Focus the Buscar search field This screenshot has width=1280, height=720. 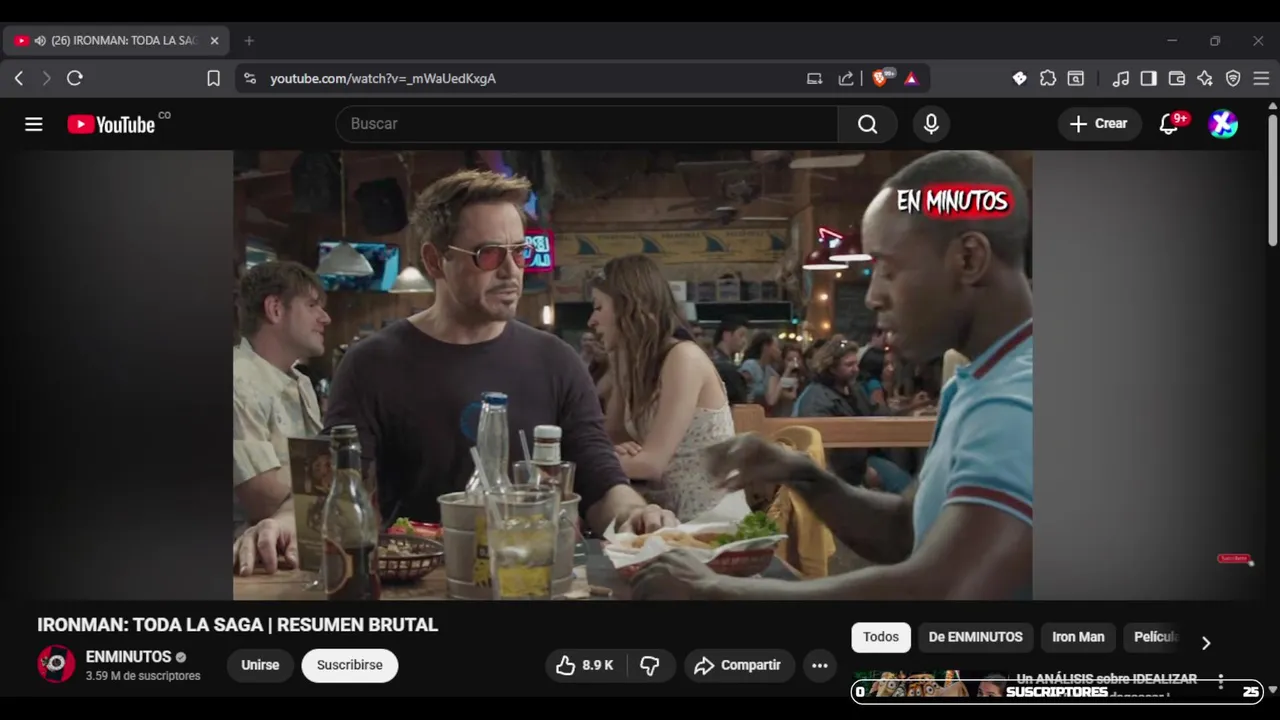coord(587,124)
